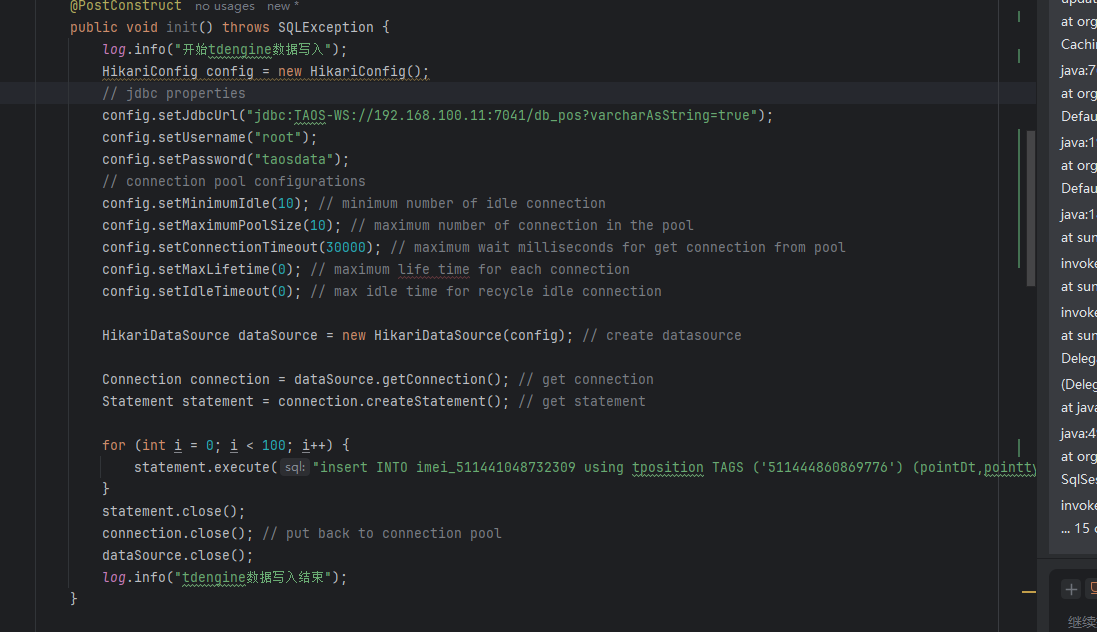Screen dimensions: 1097x632
Task: Click the "no usages" inlay hint
Action: click(x=225, y=6)
